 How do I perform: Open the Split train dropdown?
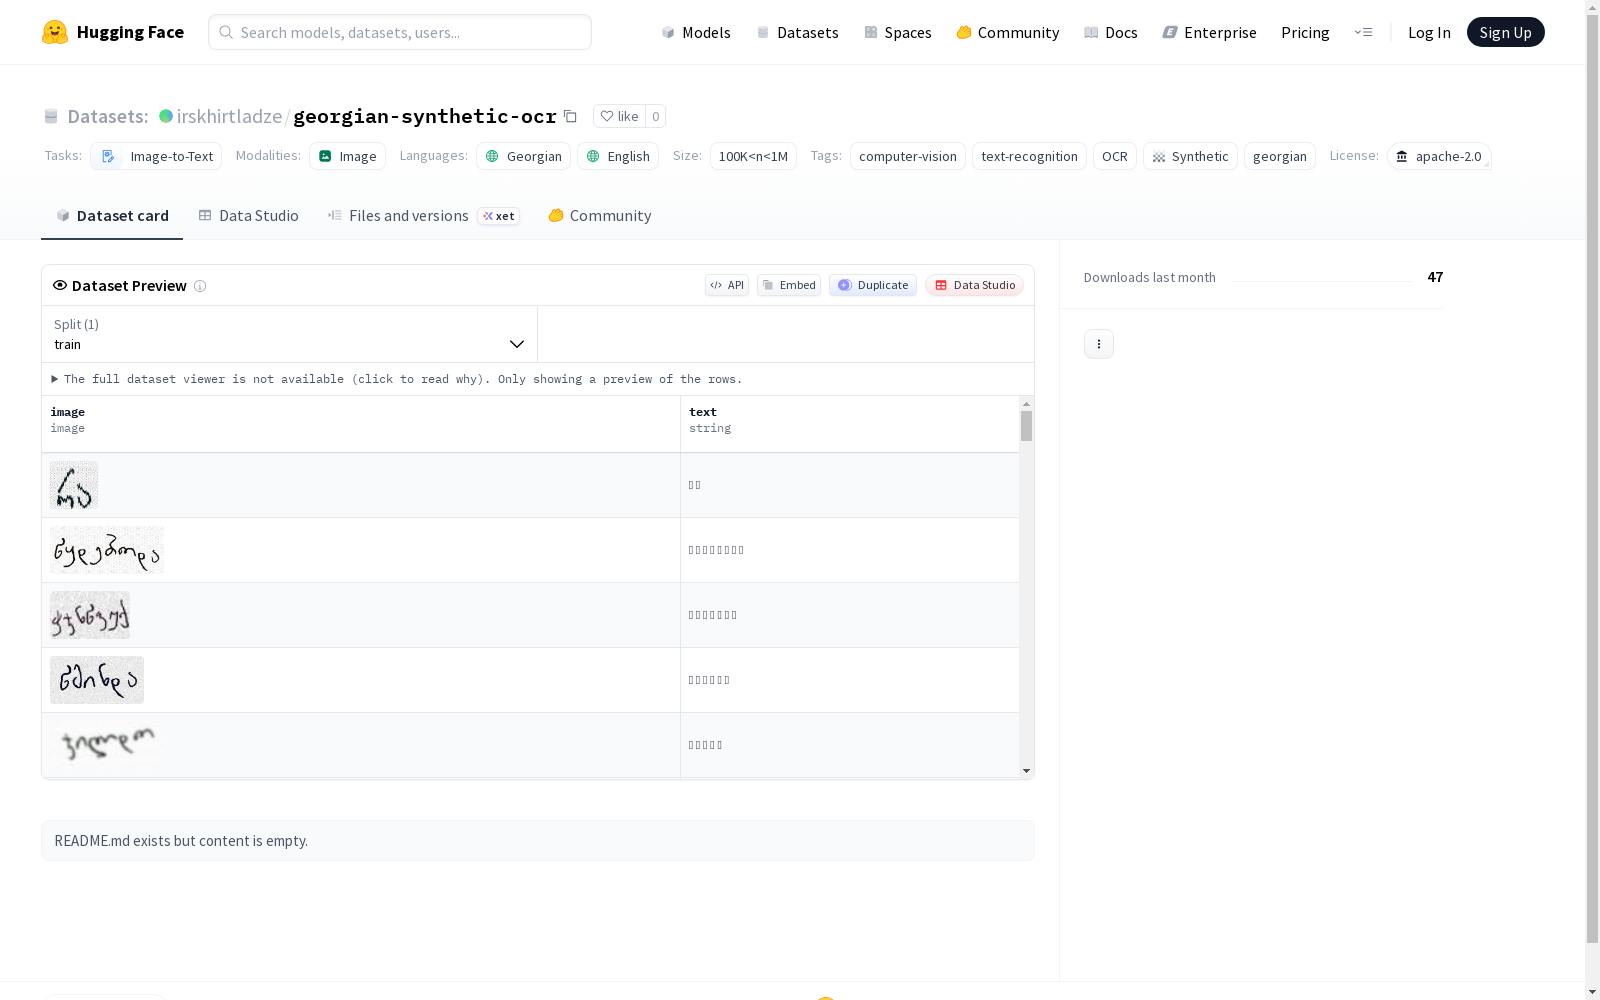pyautogui.click(x=289, y=334)
